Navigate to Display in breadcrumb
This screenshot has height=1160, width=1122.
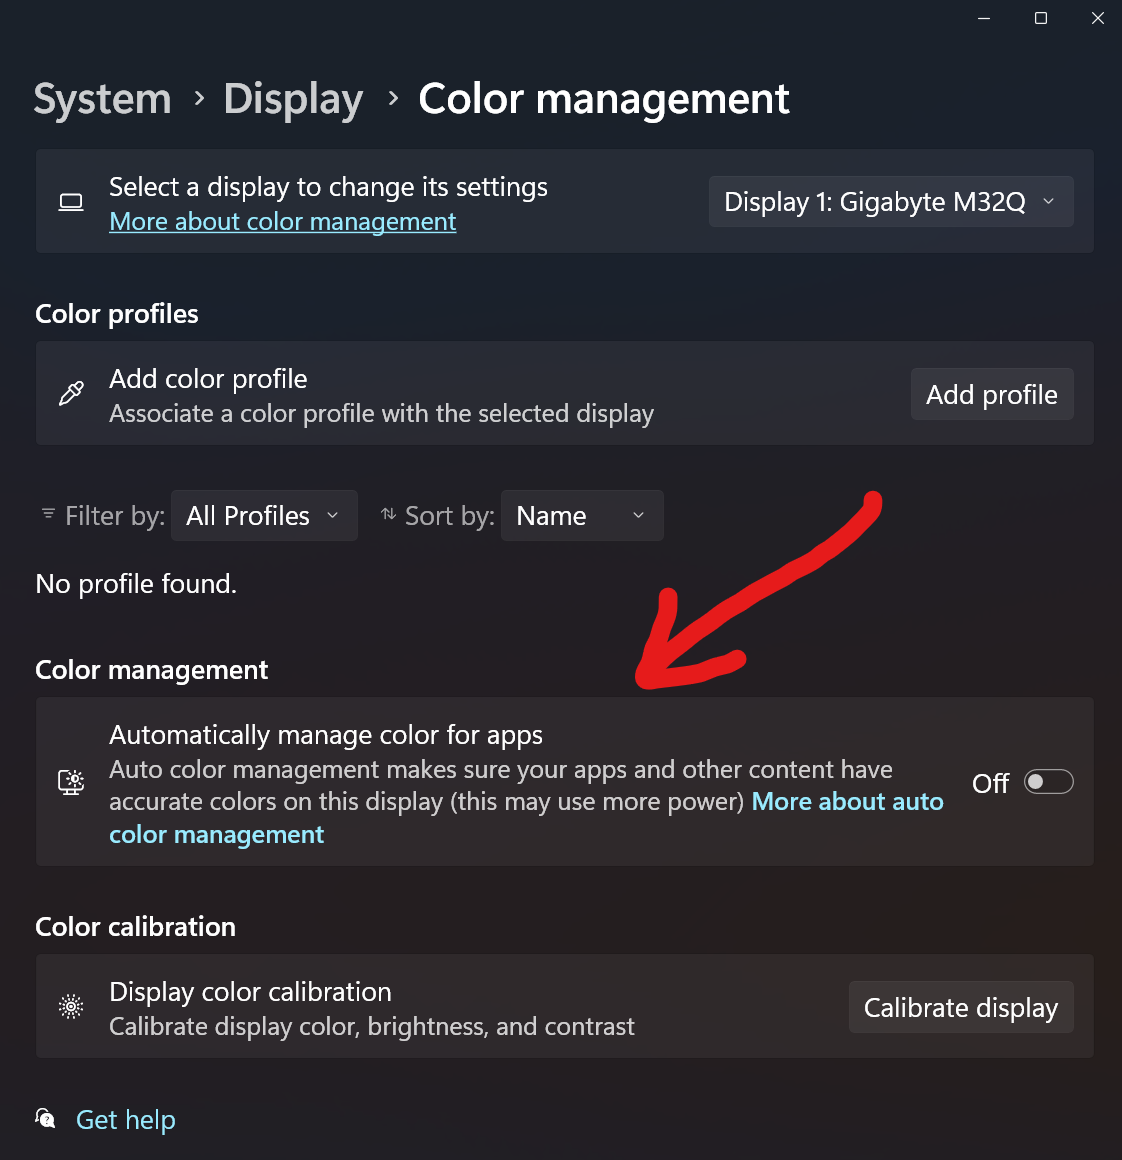294,100
